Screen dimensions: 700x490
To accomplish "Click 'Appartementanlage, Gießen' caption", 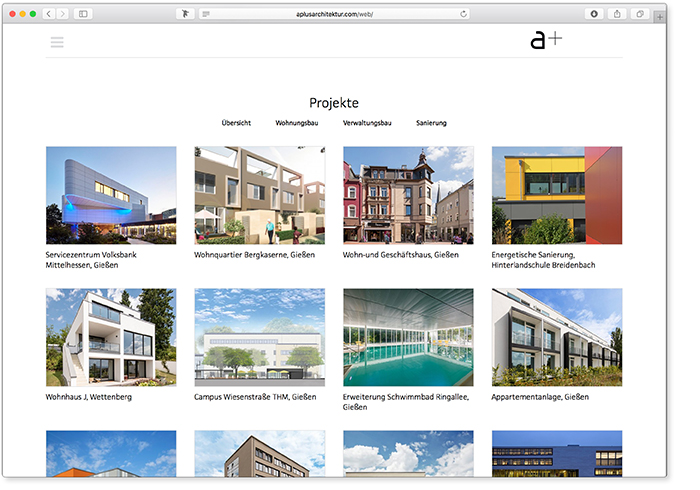I will [540, 397].
